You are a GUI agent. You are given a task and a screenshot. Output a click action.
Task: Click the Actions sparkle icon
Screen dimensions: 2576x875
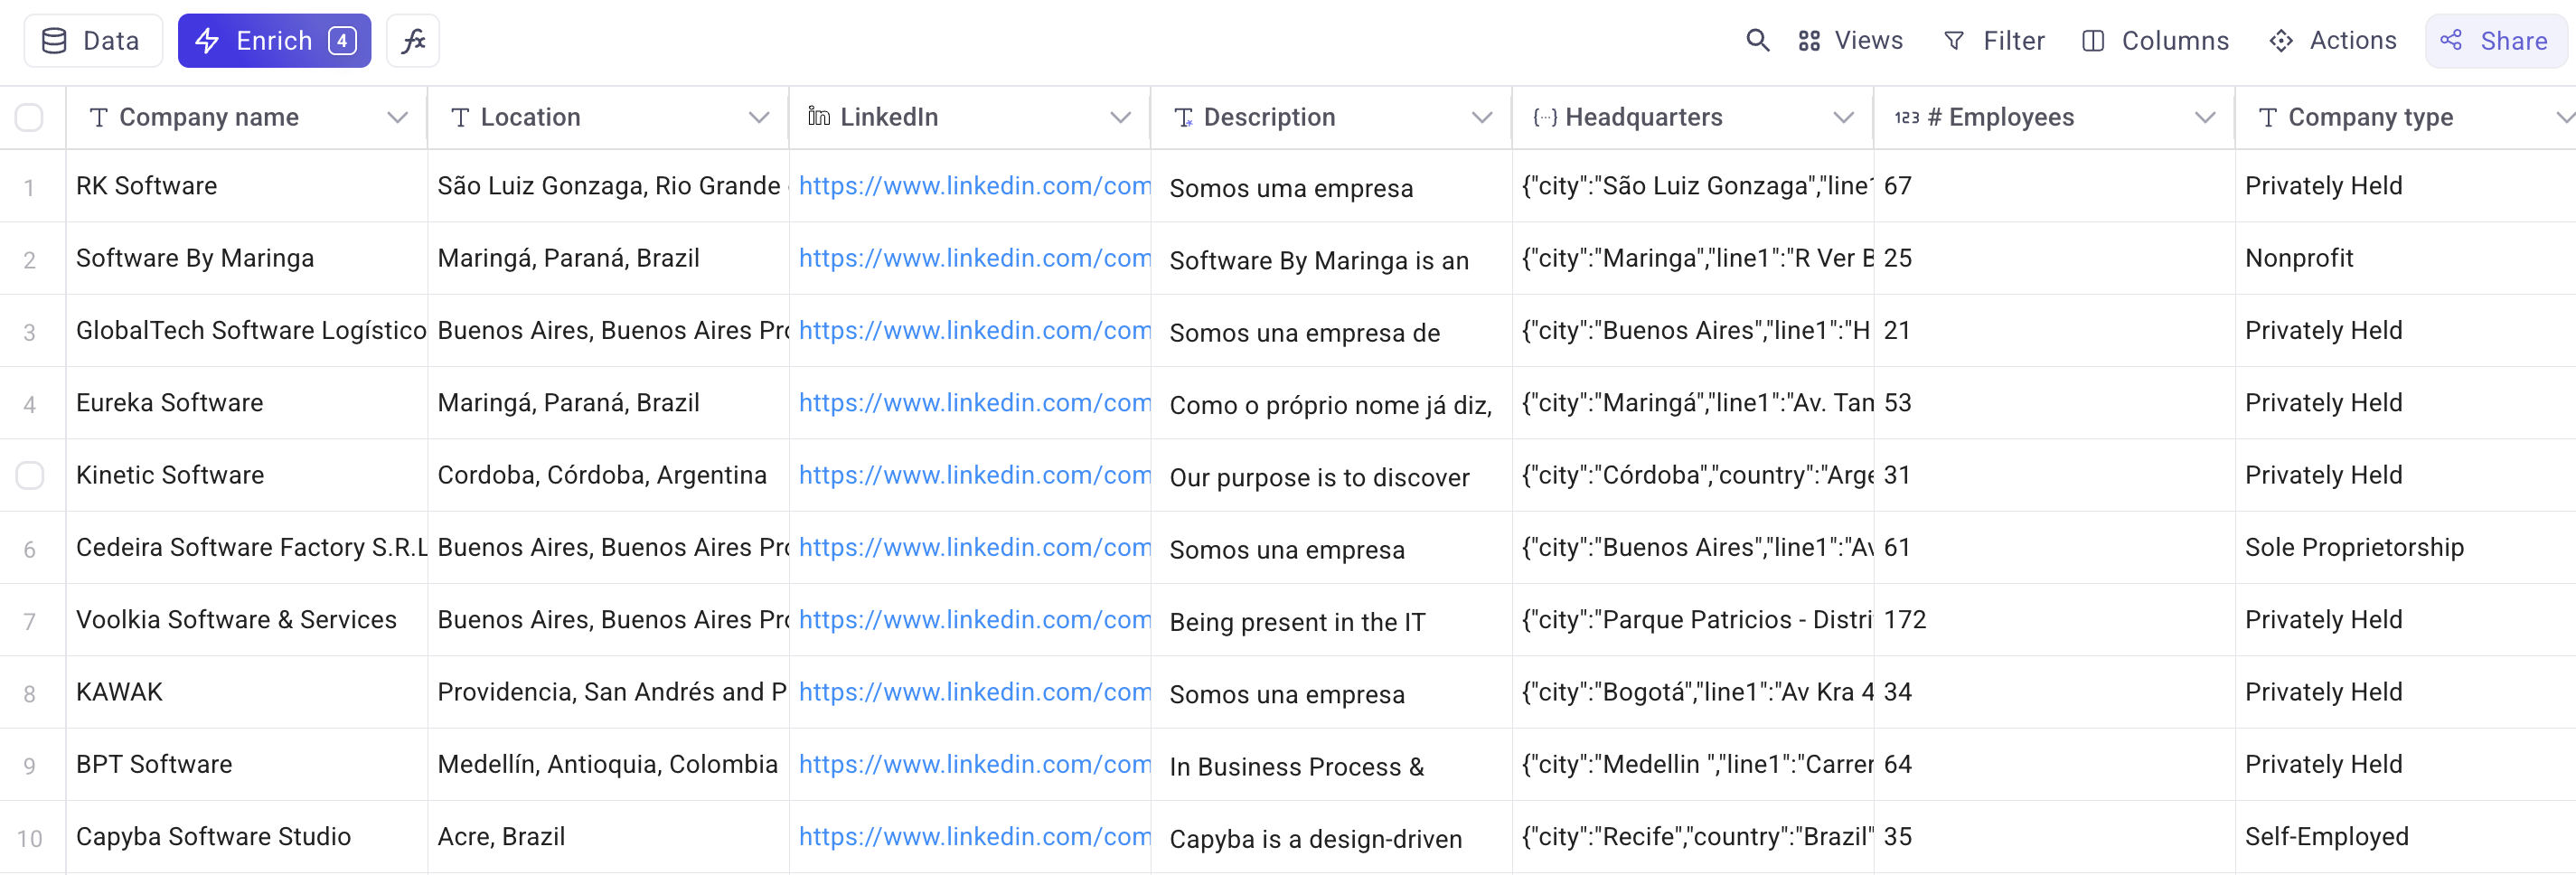(2281, 41)
